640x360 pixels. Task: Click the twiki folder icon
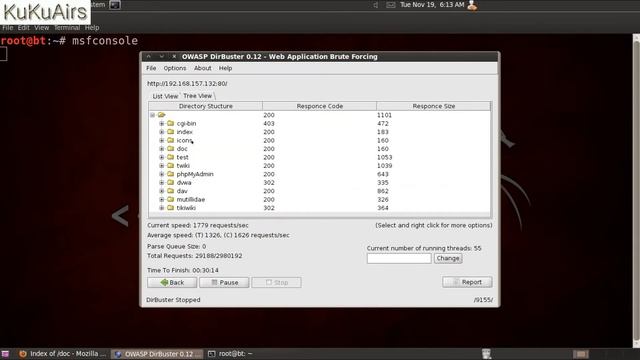[171, 166]
